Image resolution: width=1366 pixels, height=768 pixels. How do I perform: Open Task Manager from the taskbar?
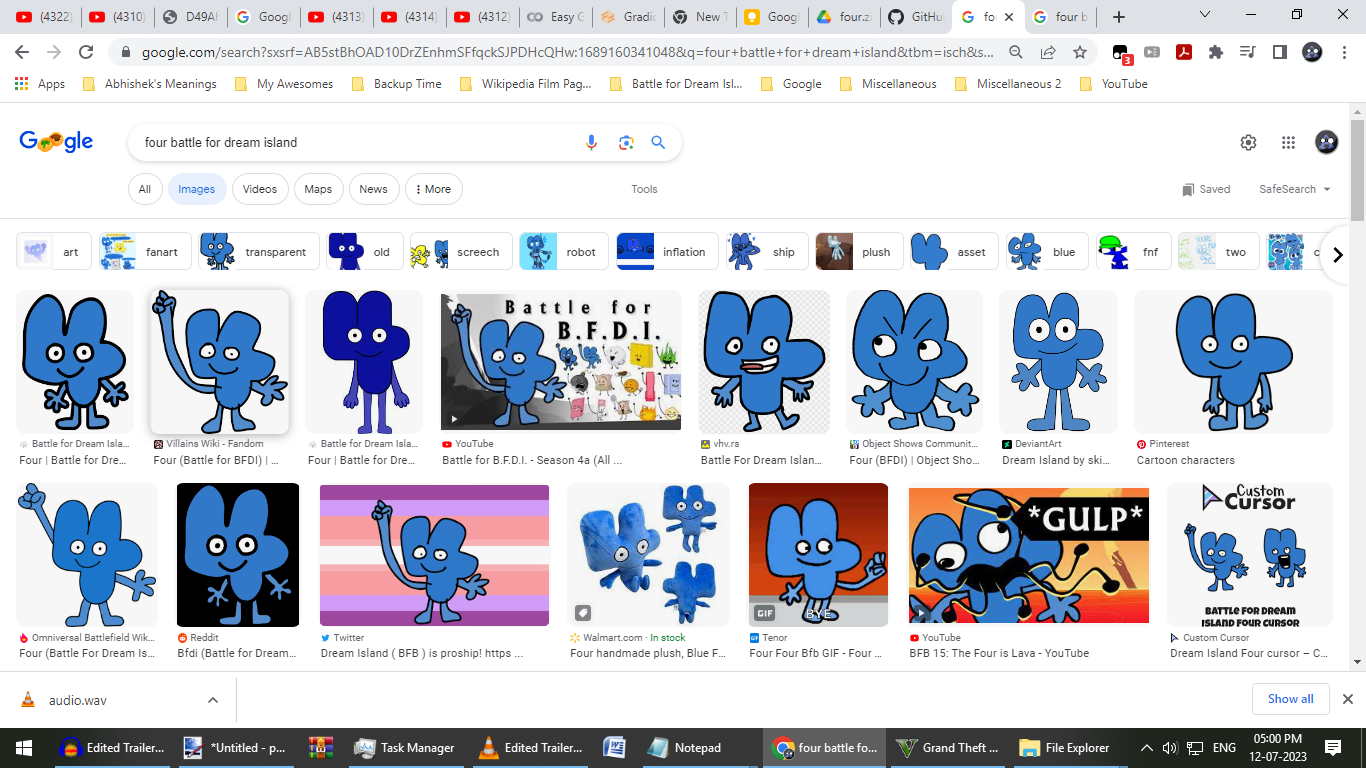point(405,747)
